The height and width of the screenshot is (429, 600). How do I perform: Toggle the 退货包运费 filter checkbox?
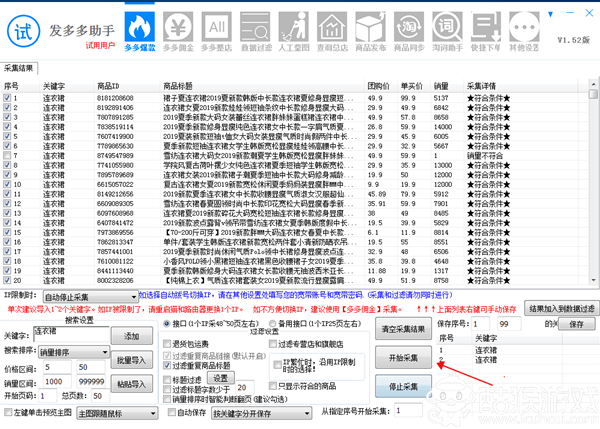tap(167, 343)
